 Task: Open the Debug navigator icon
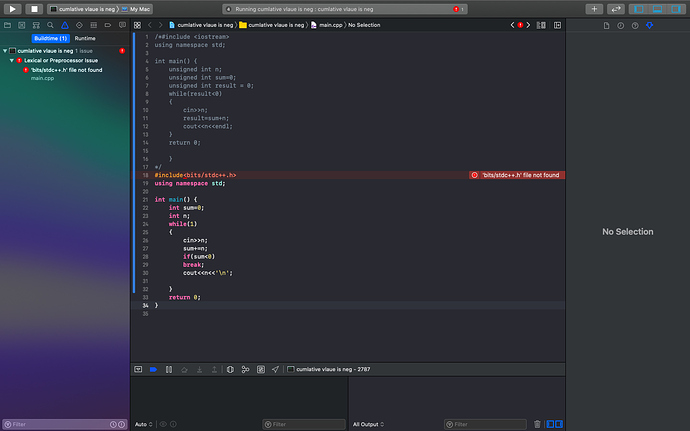pyautogui.click(x=93, y=25)
